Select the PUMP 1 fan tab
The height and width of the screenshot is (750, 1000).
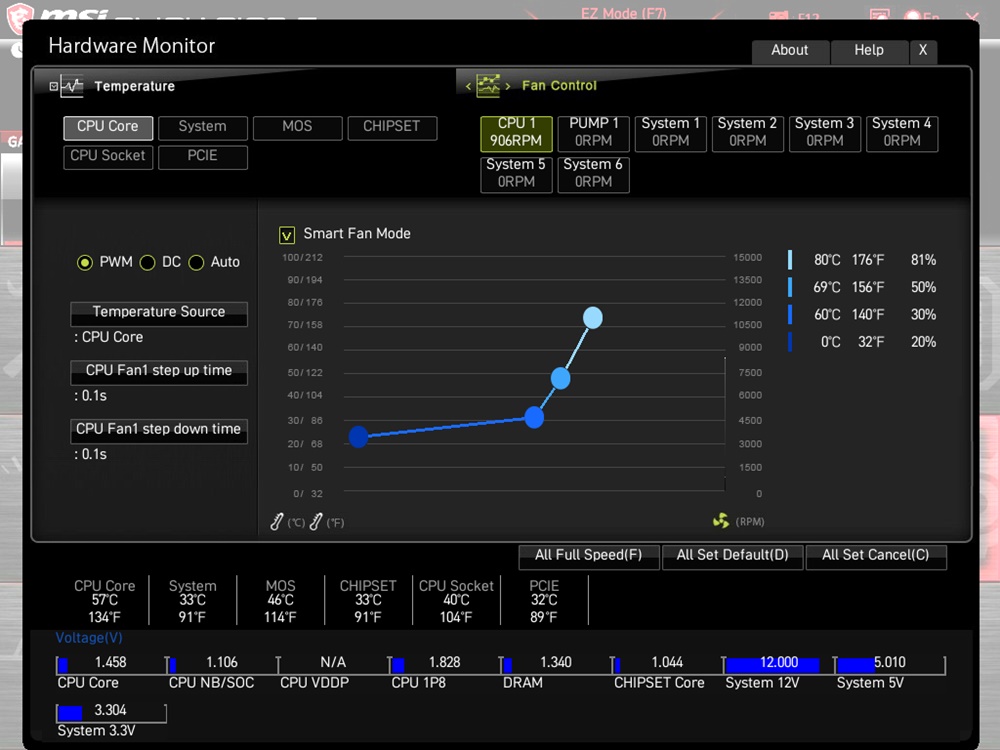click(x=594, y=133)
